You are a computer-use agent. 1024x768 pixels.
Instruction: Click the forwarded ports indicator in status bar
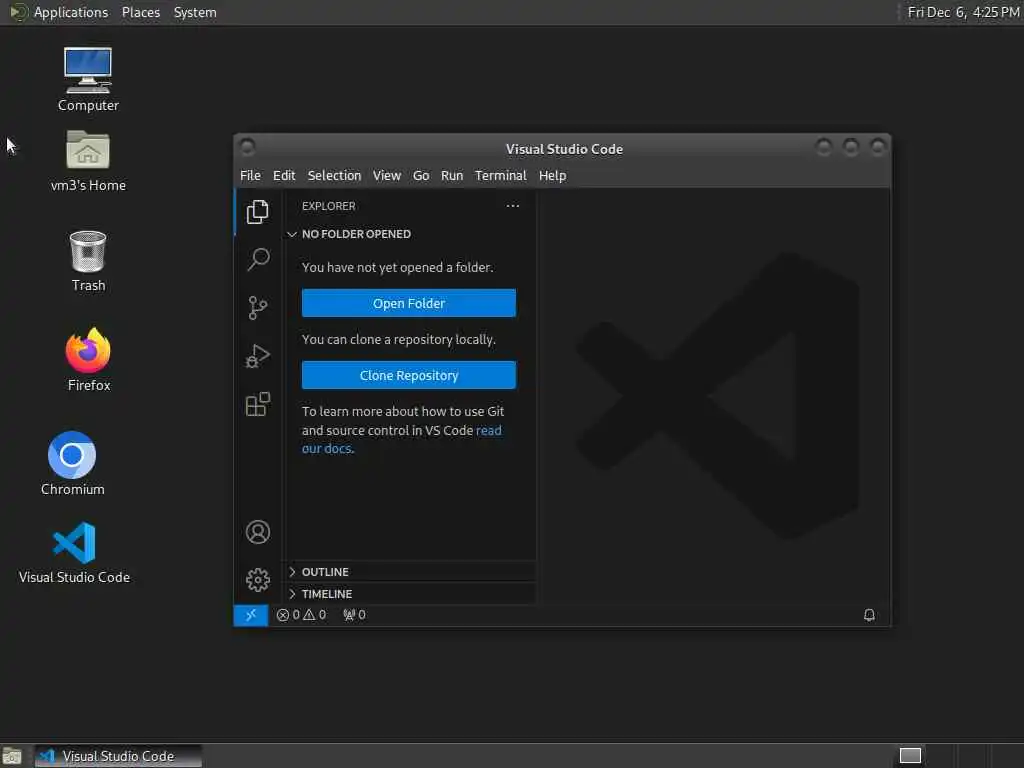tap(354, 615)
